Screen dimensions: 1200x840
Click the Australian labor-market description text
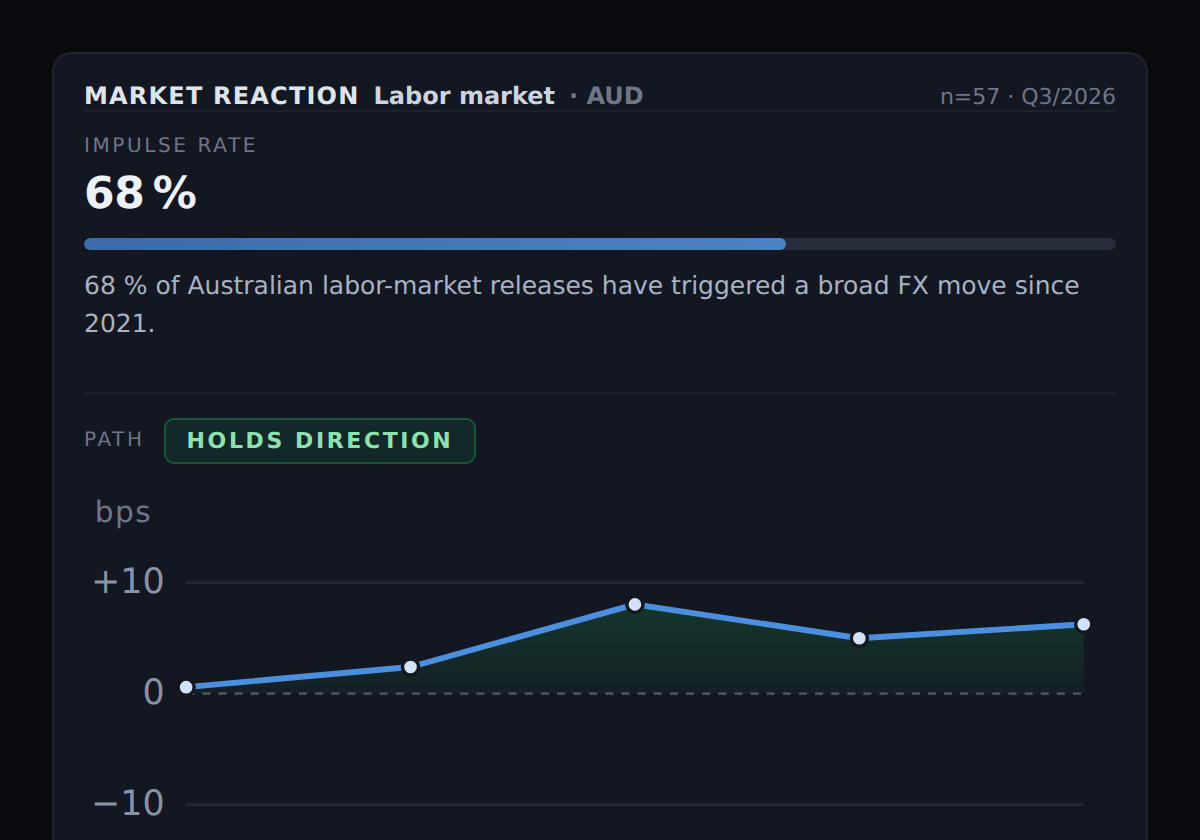click(582, 304)
